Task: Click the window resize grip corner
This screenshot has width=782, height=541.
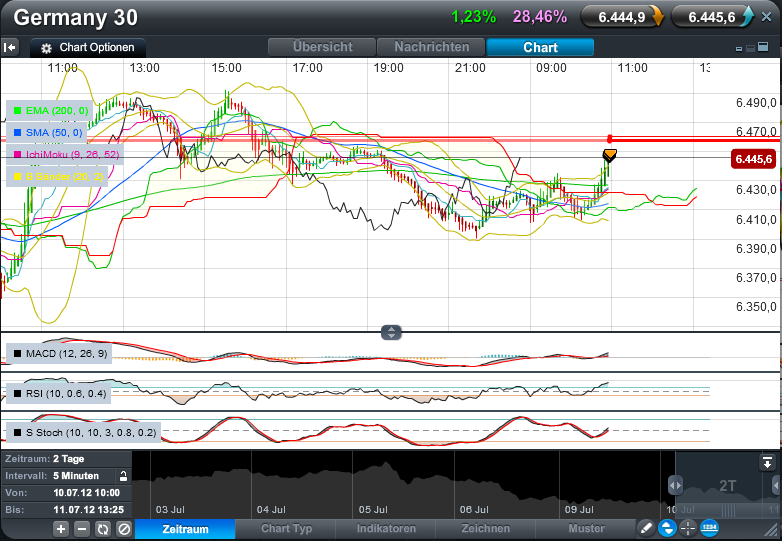Action: 773,530
